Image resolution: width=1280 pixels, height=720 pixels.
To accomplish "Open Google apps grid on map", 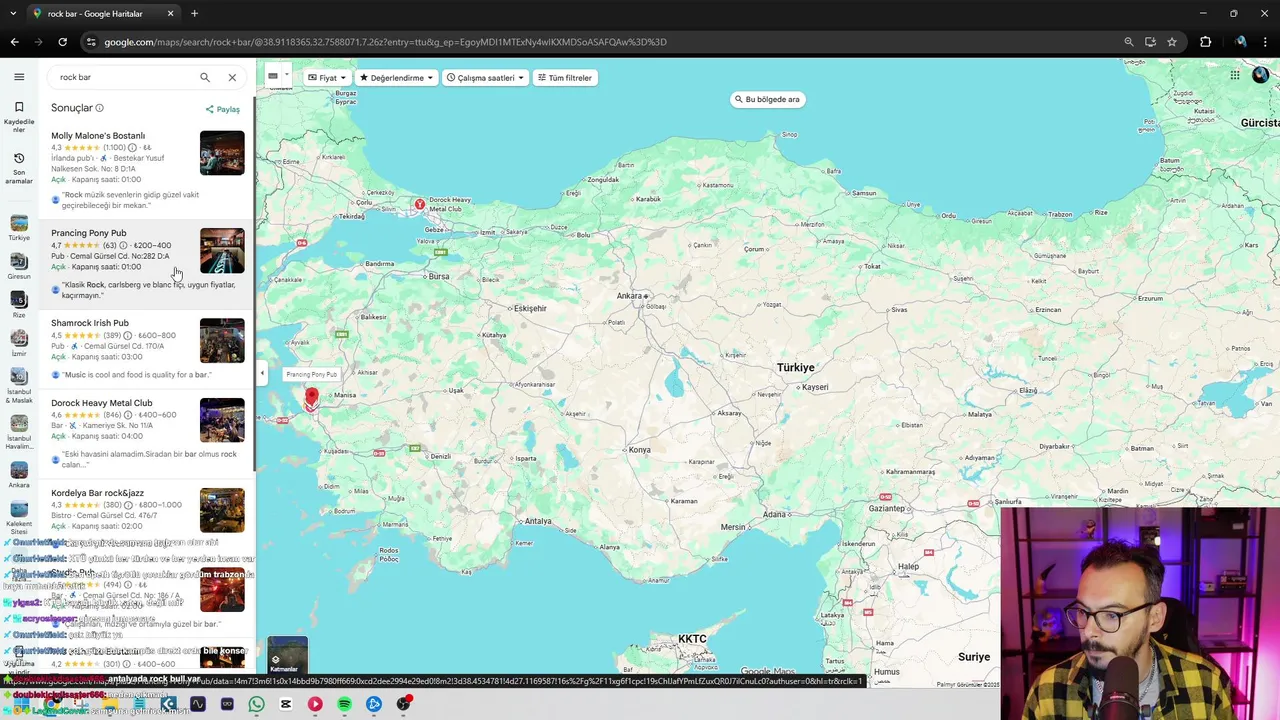I will point(1235,75).
